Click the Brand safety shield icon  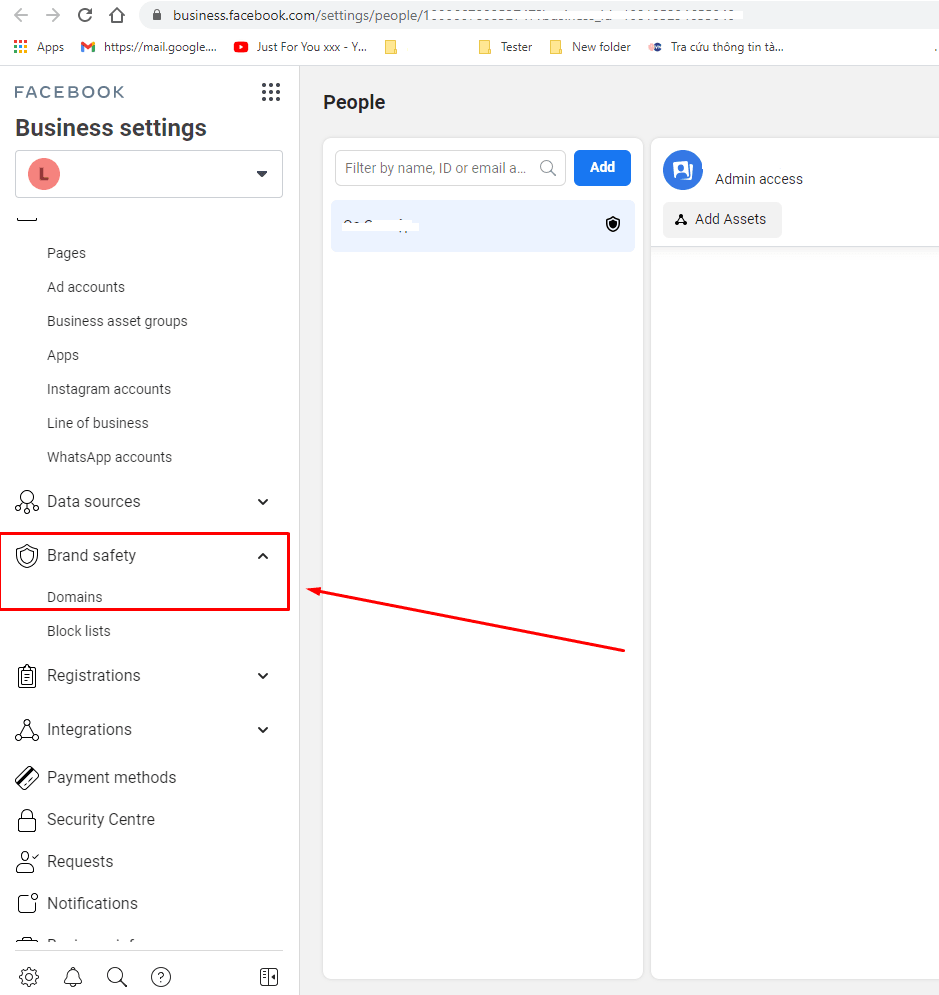click(x=27, y=556)
